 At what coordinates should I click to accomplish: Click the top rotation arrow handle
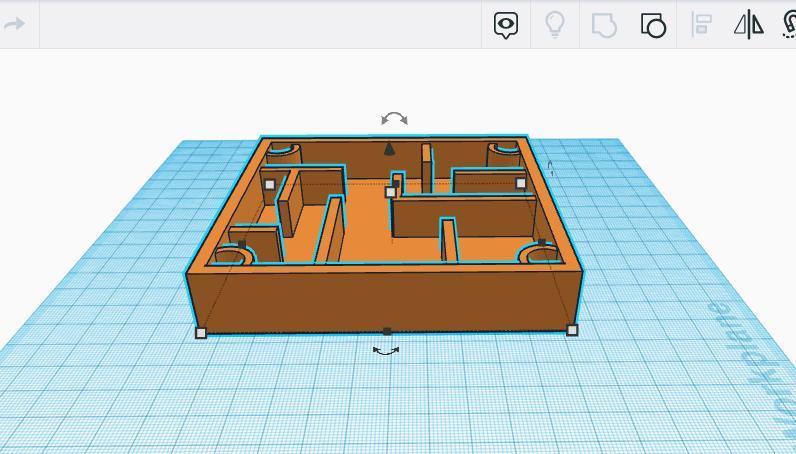(394, 119)
